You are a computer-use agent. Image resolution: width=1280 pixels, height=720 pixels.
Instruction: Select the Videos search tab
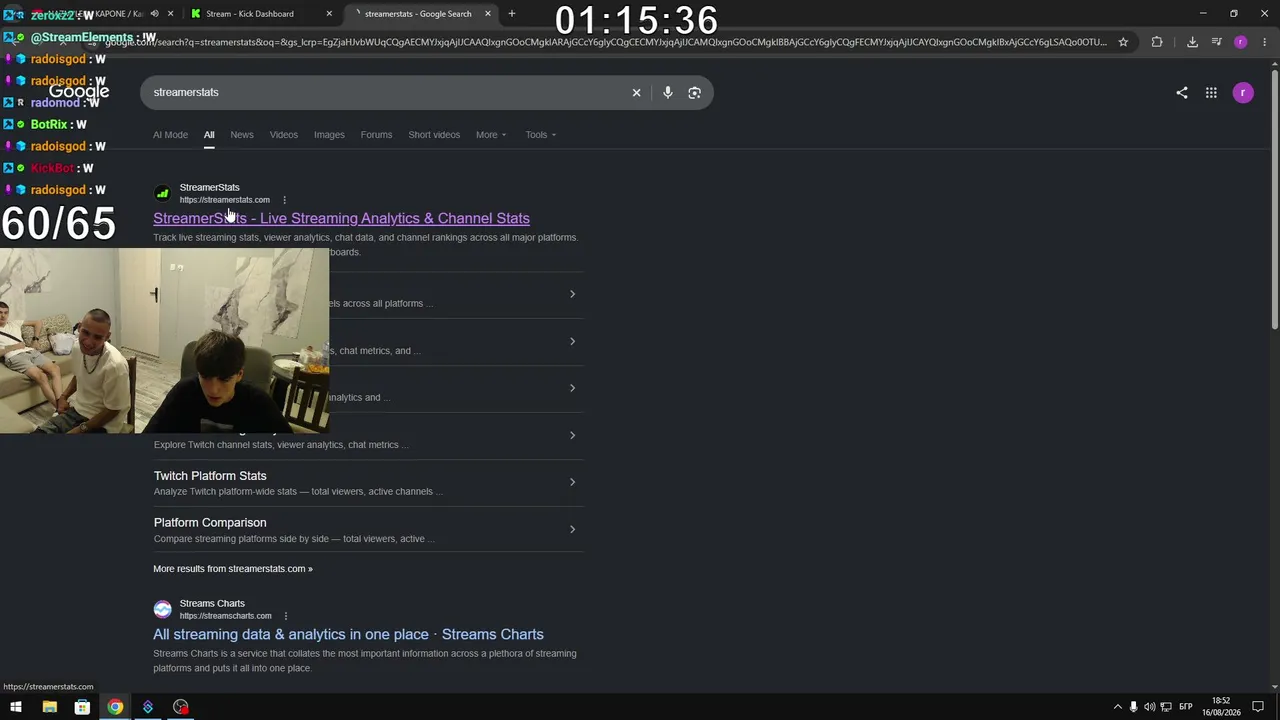click(283, 135)
